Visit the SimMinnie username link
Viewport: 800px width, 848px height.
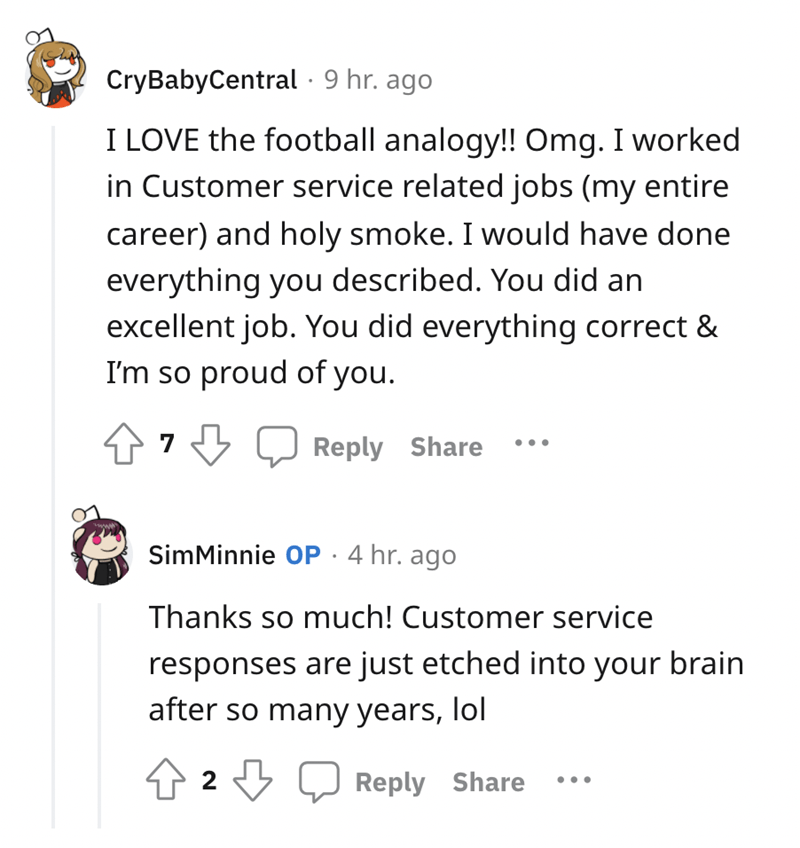211,555
